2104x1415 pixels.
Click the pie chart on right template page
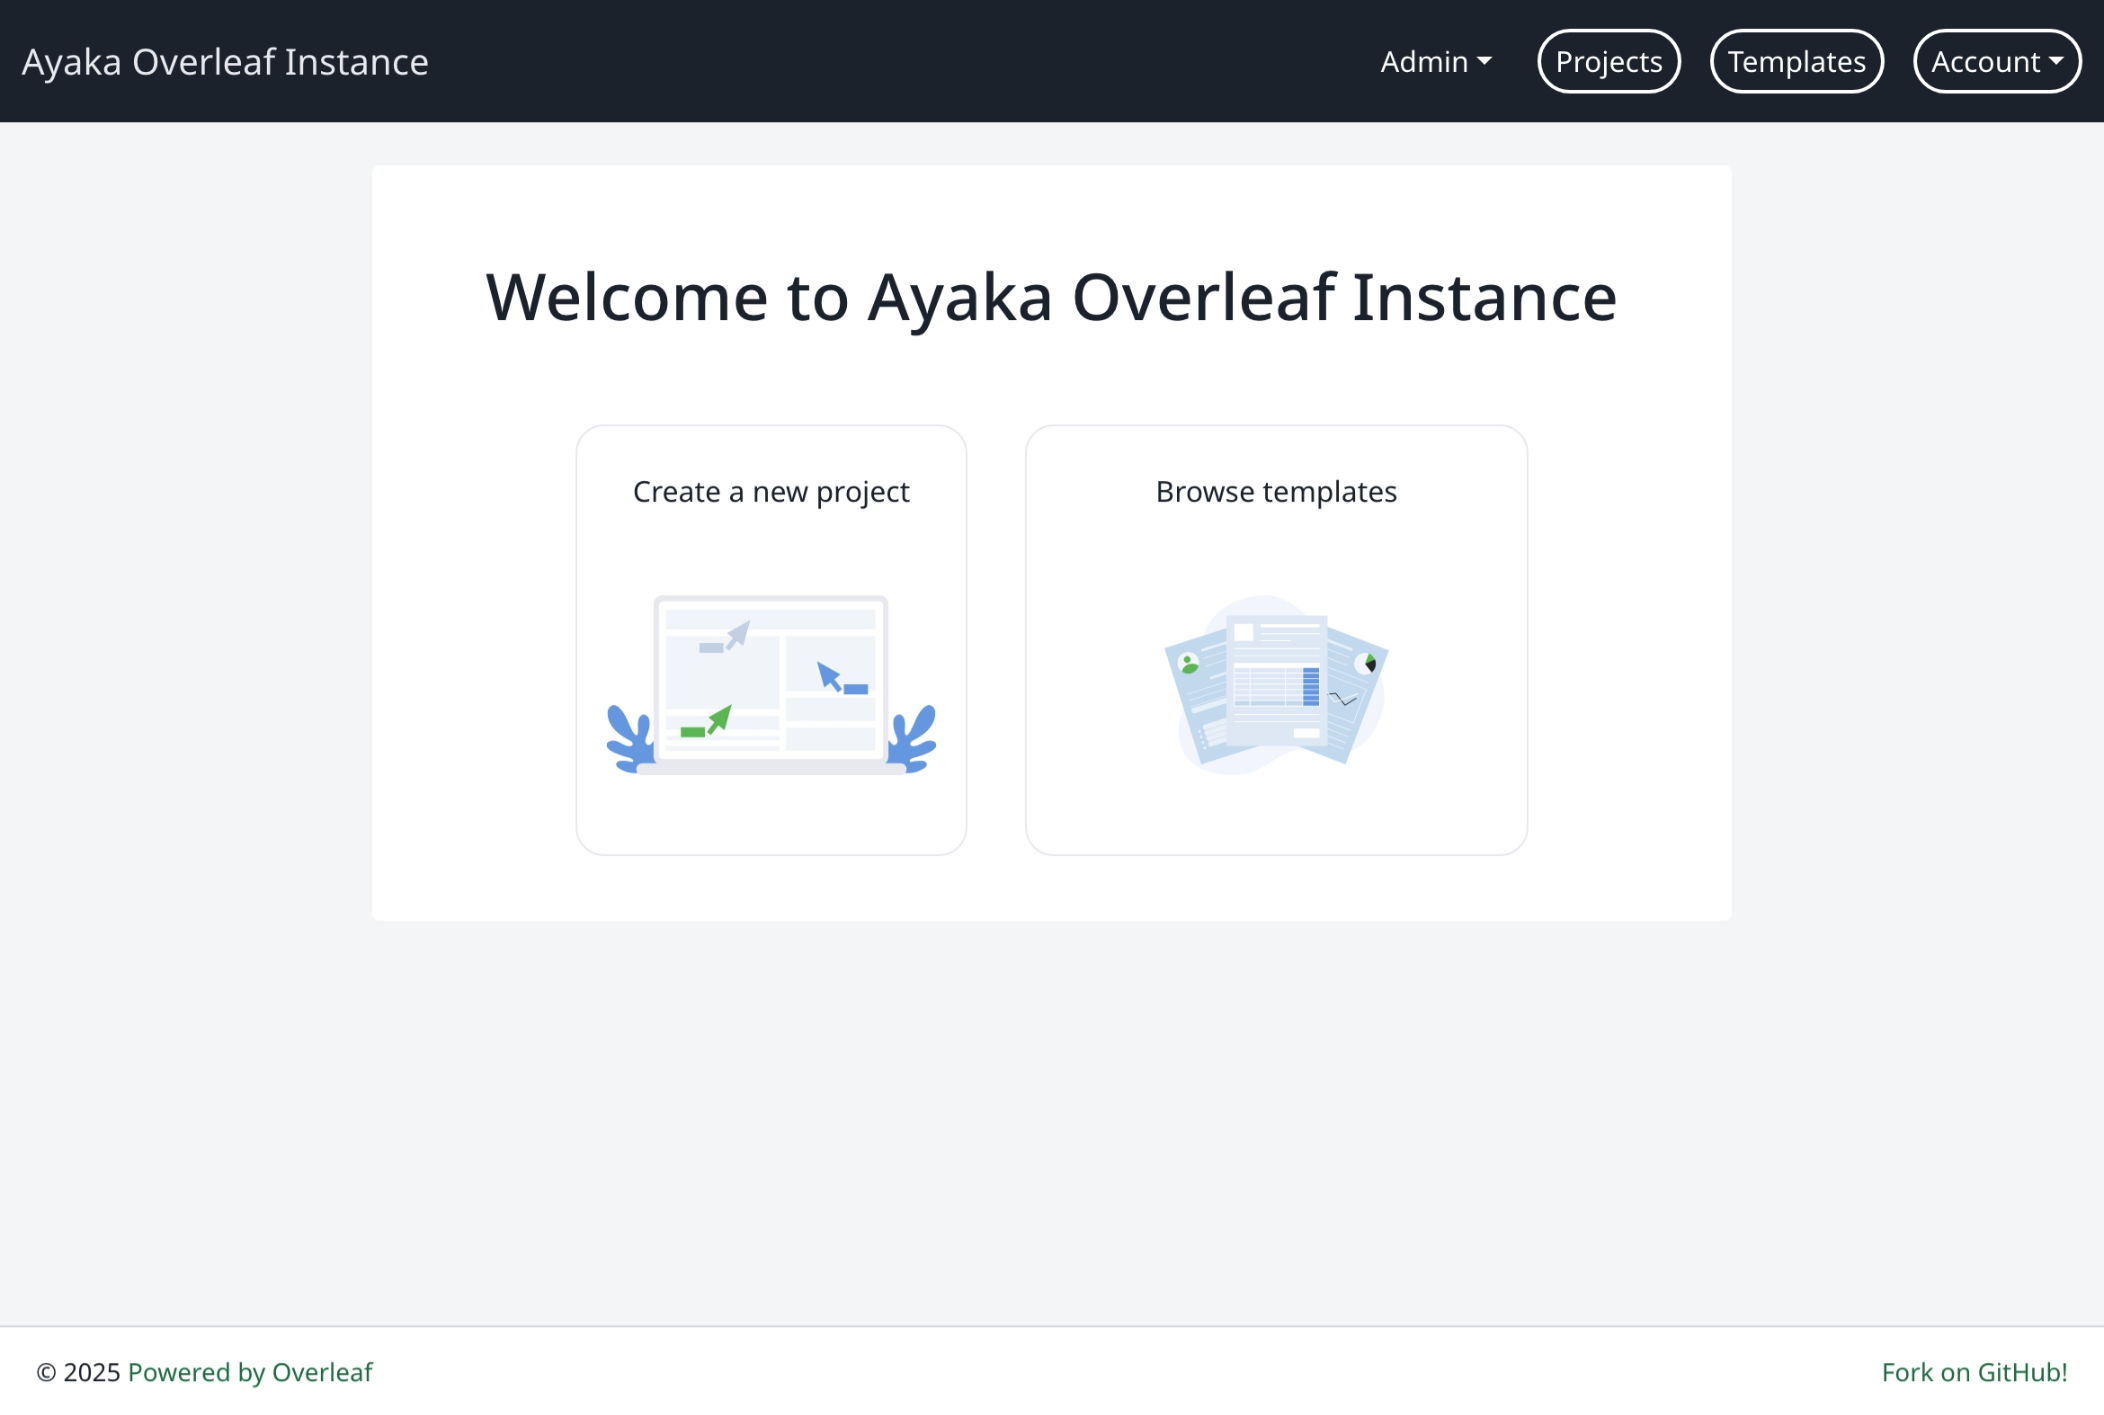coord(1369,663)
